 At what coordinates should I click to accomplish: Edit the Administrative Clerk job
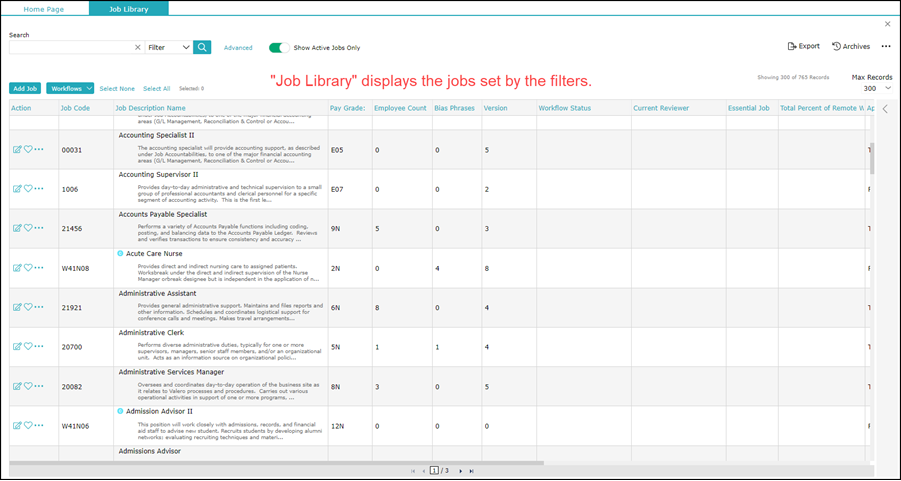point(17,347)
